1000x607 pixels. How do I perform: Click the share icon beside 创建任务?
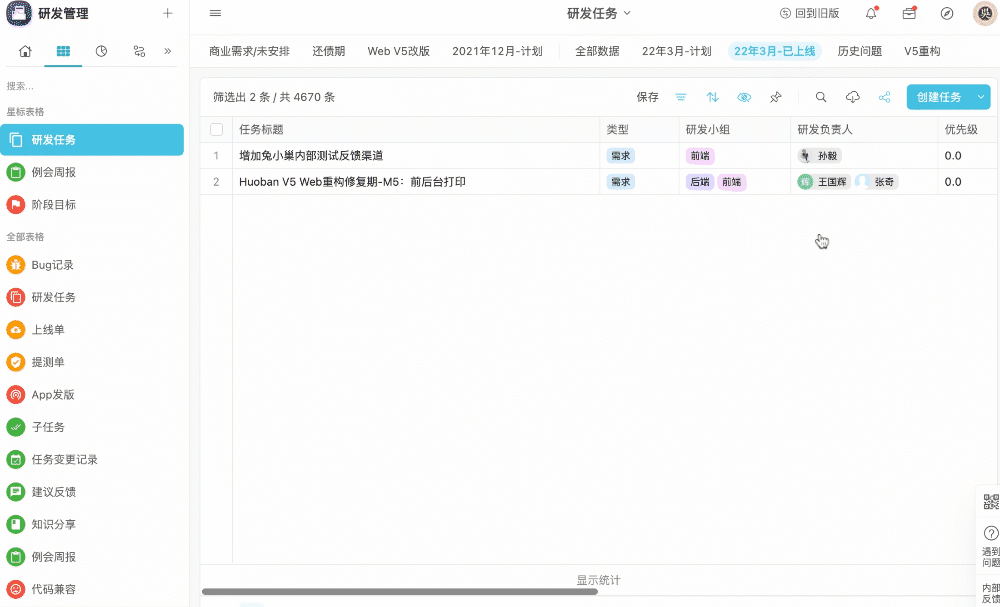885,97
